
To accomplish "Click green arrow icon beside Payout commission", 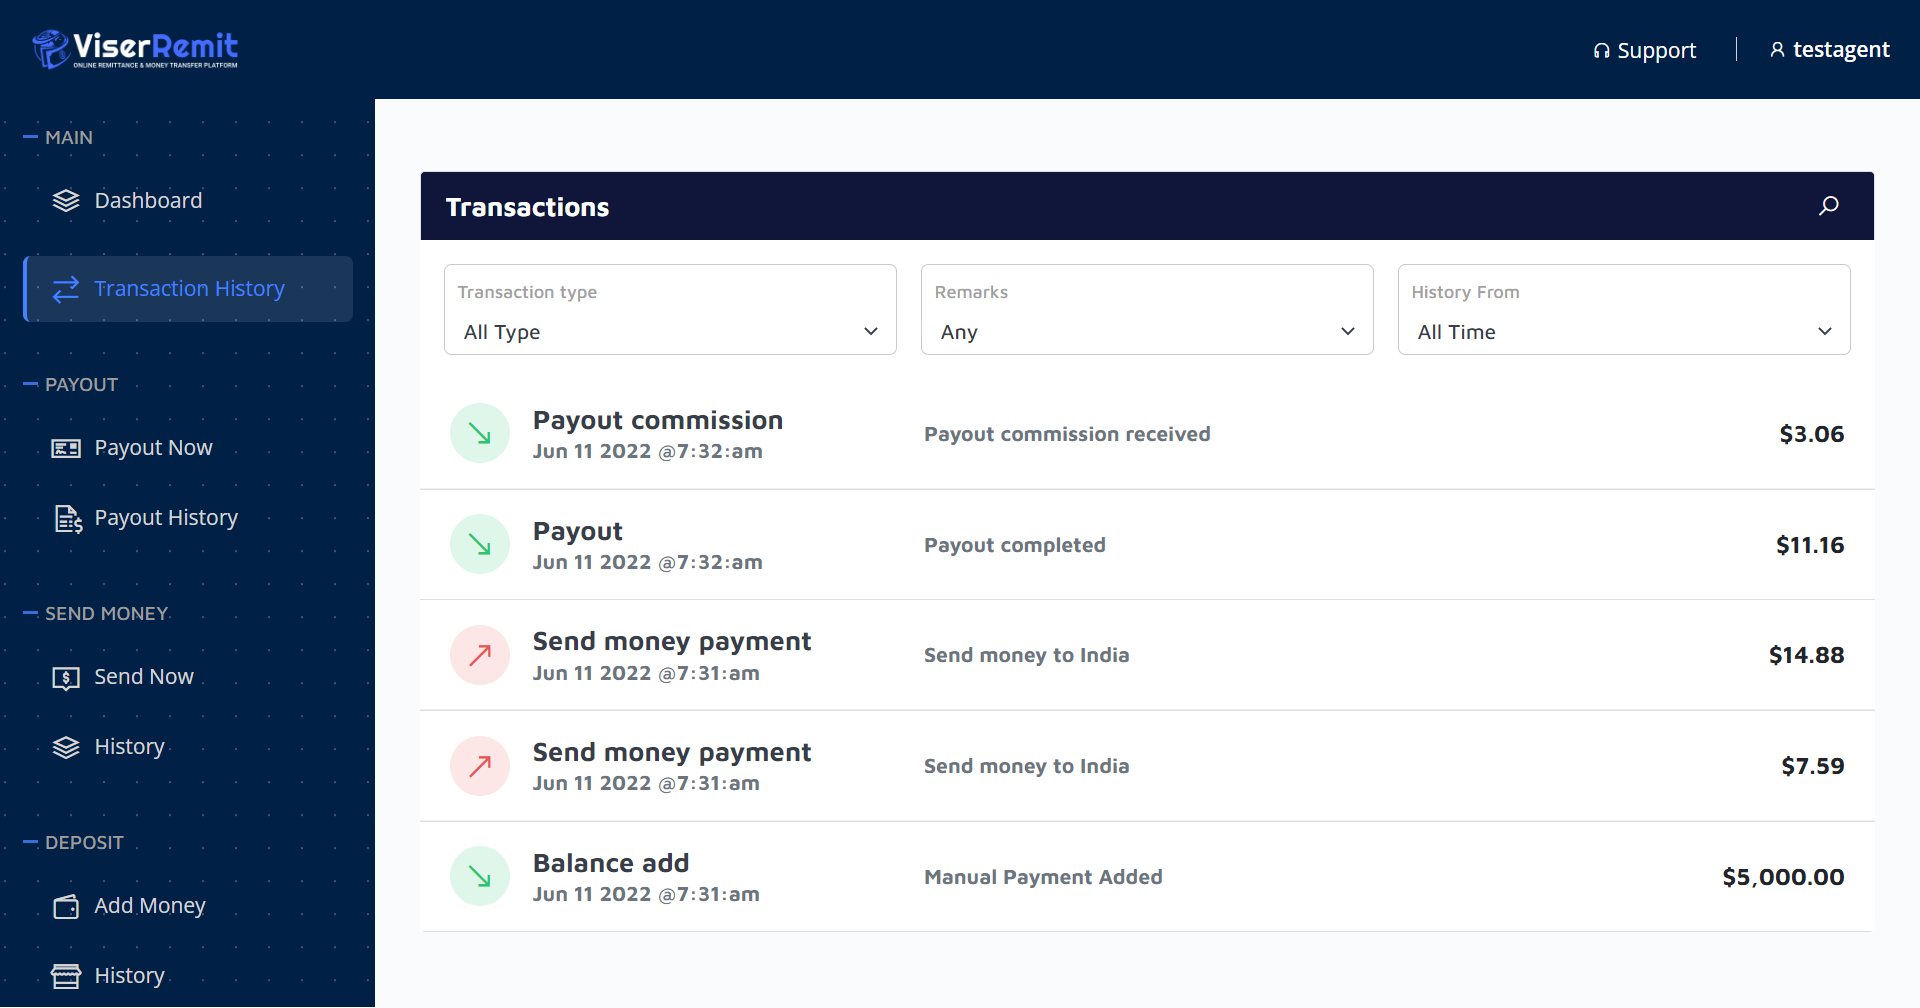I will point(480,434).
